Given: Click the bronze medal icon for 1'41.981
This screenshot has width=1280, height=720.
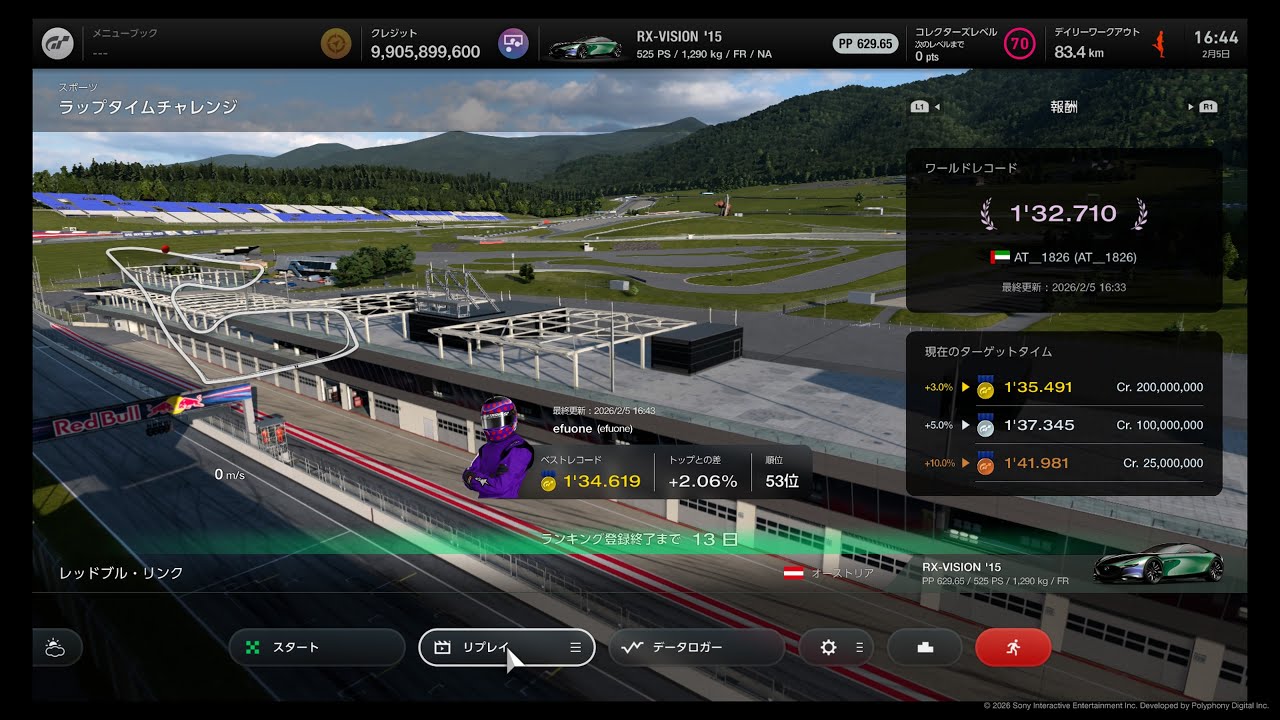Looking at the screenshot, I should pyautogui.click(x=985, y=463).
